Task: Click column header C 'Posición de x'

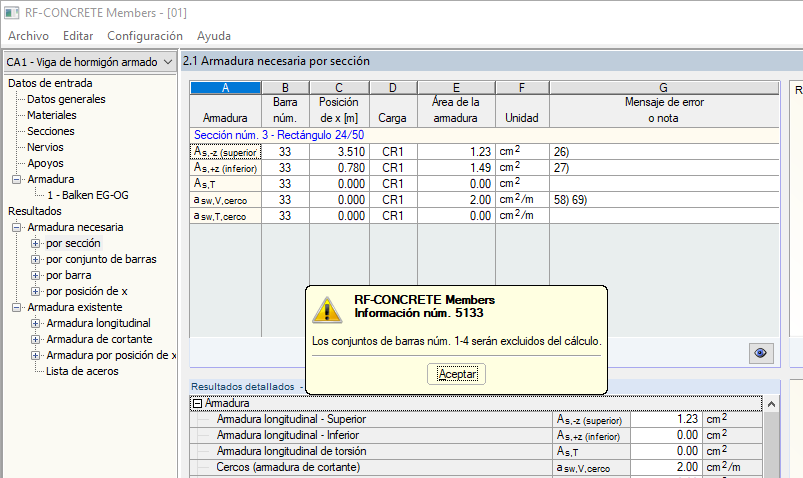Action: tap(339, 103)
